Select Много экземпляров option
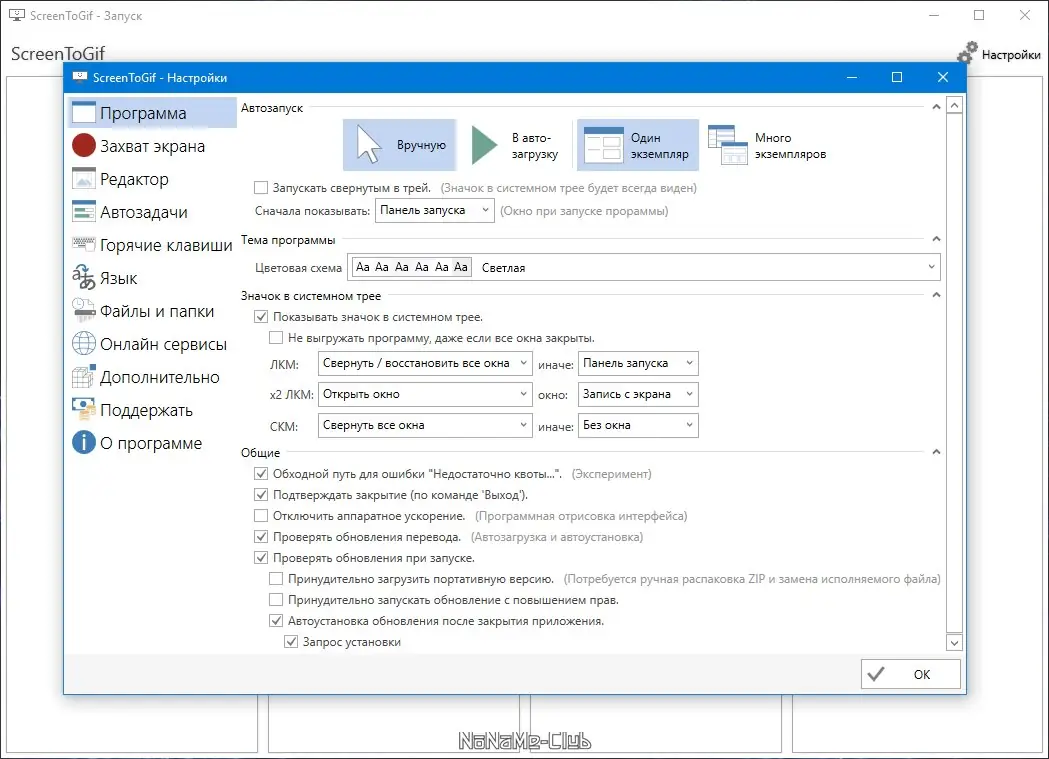 pyautogui.click(x=767, y=145)
